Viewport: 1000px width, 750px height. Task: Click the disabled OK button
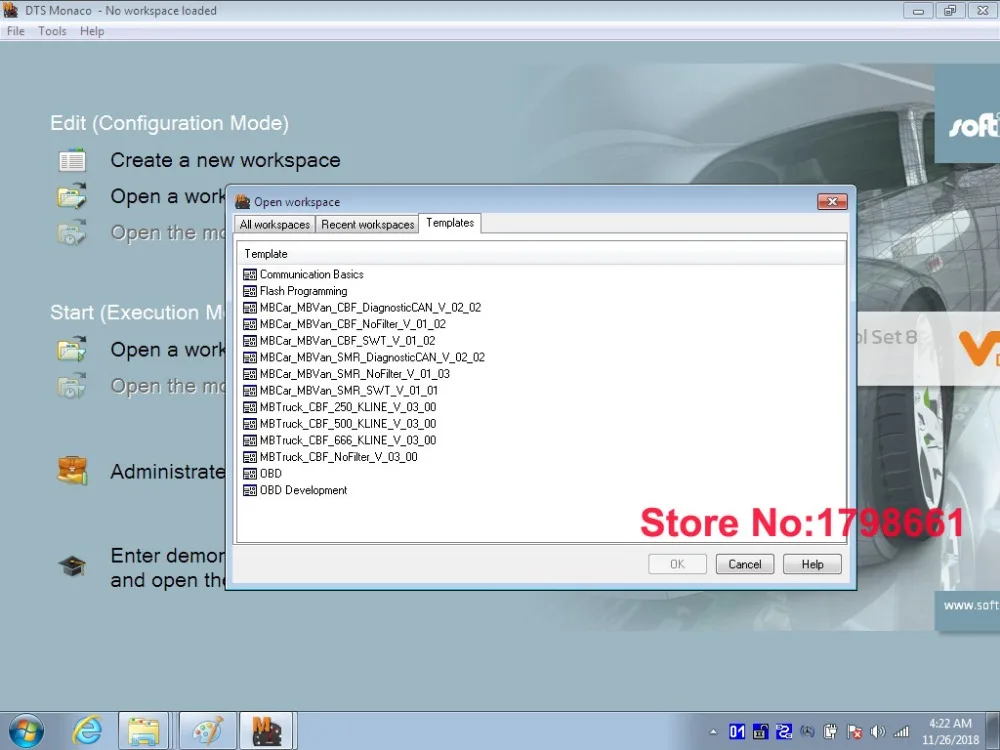(x=677, y=564)
